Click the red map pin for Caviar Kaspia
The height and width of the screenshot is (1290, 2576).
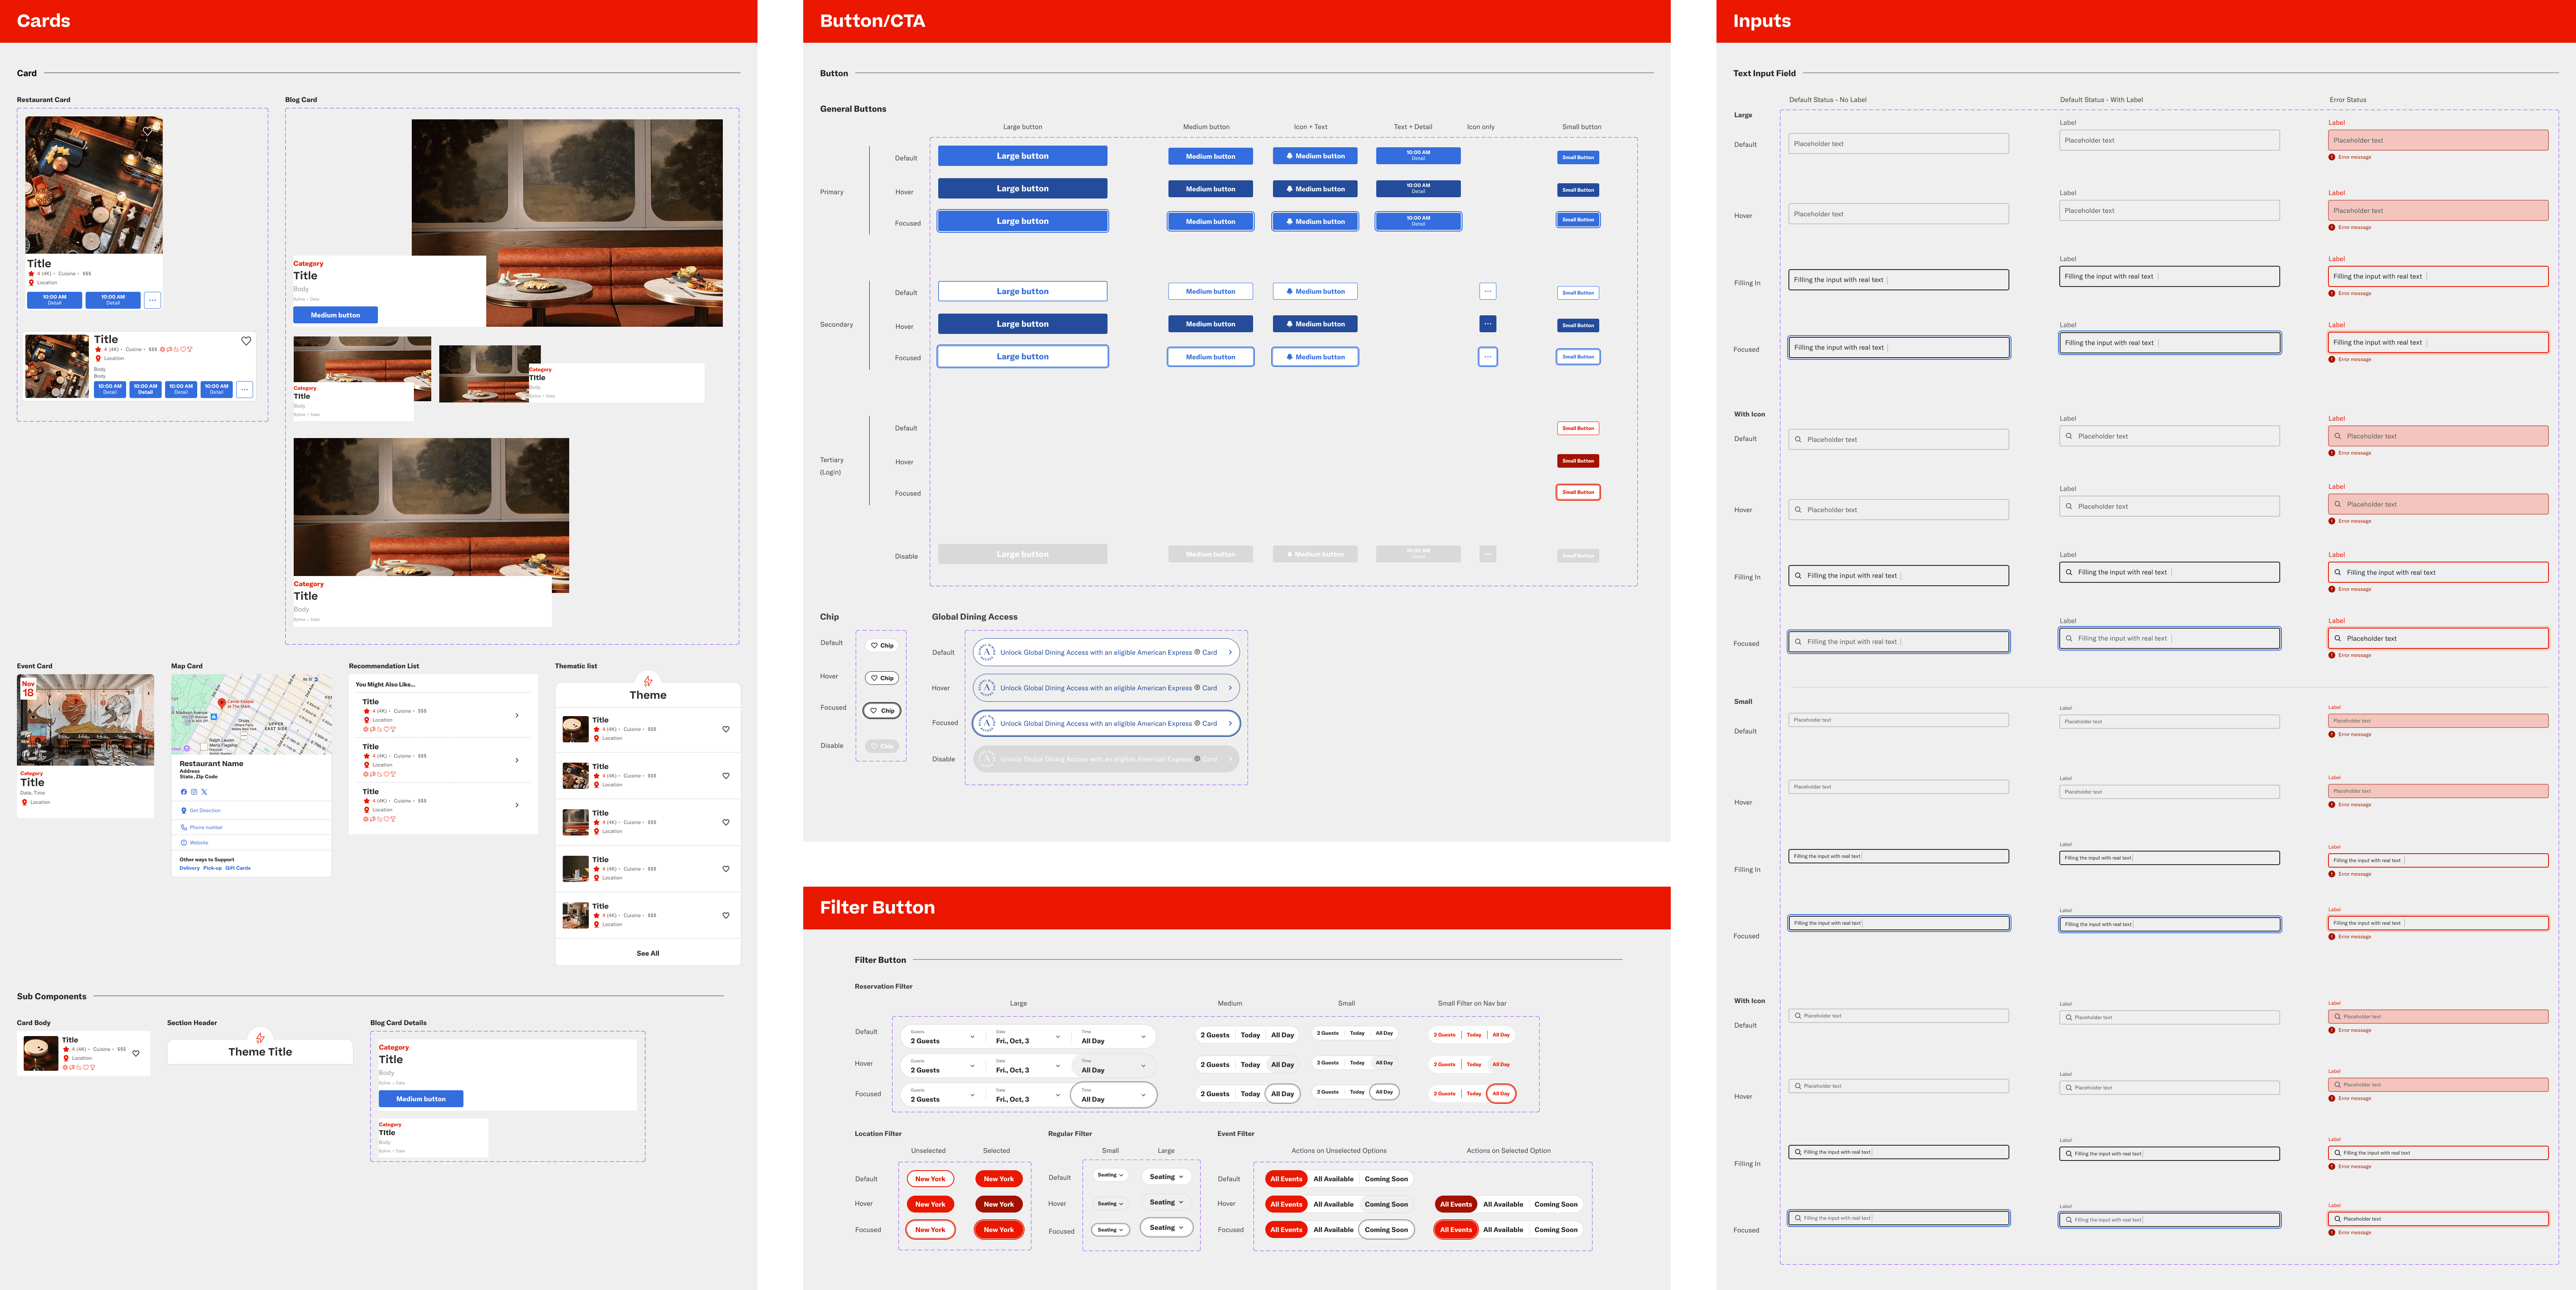(222, 704)
